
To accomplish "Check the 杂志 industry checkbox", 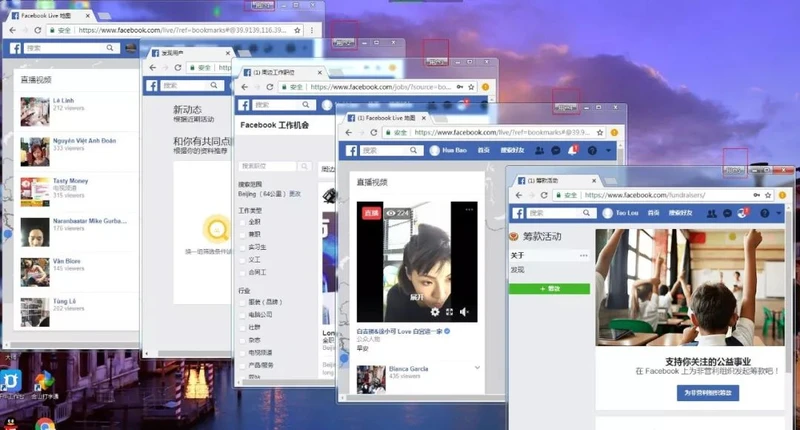I will click(243, 340).
